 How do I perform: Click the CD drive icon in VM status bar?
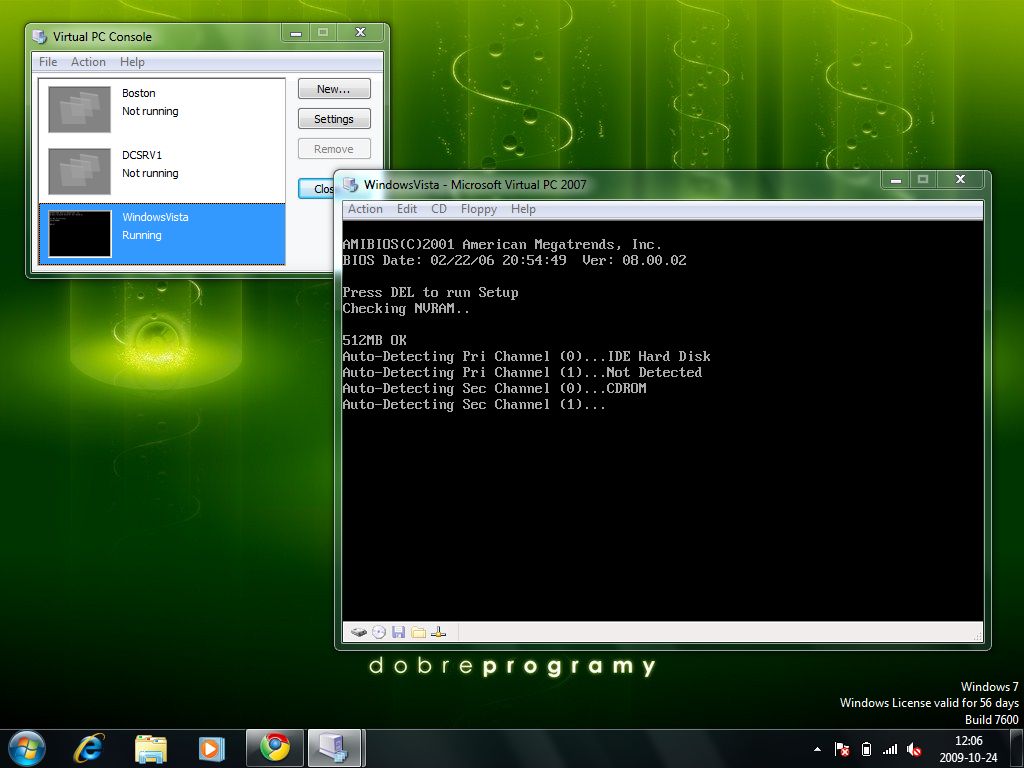click(379, 632)
